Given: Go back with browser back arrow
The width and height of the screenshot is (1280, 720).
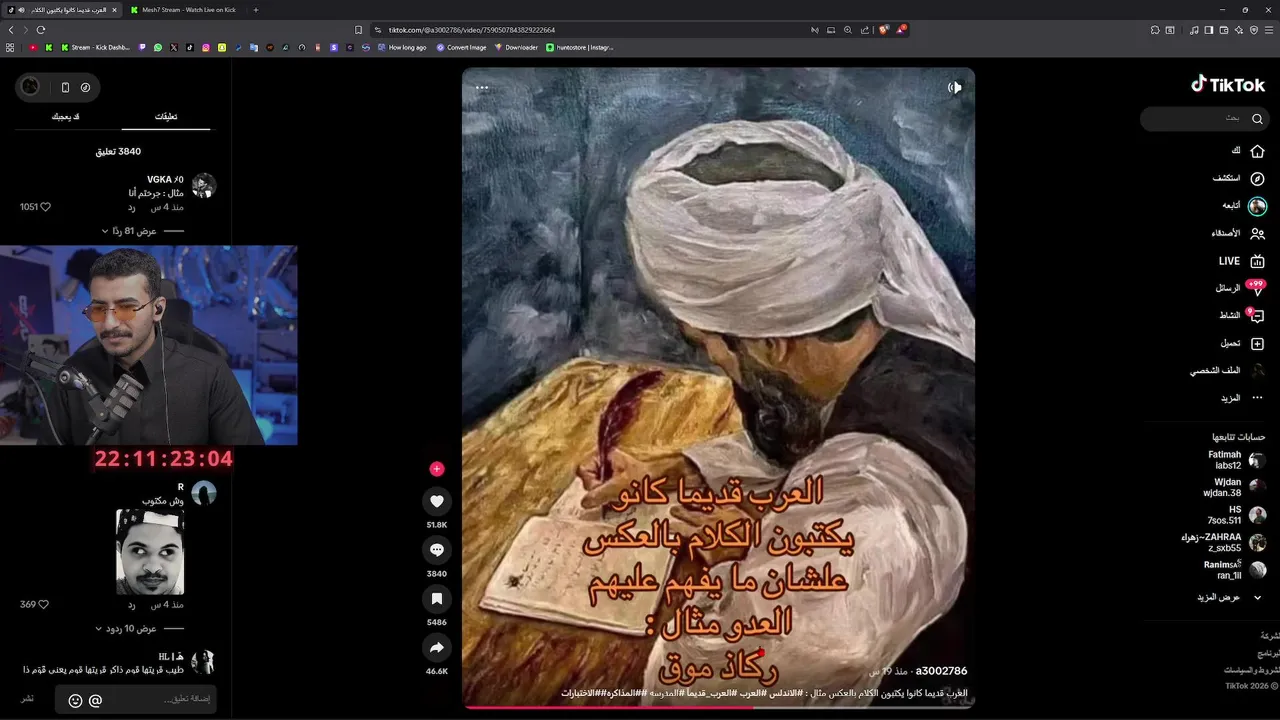Looking at the screenshot, I should (11, 30).
